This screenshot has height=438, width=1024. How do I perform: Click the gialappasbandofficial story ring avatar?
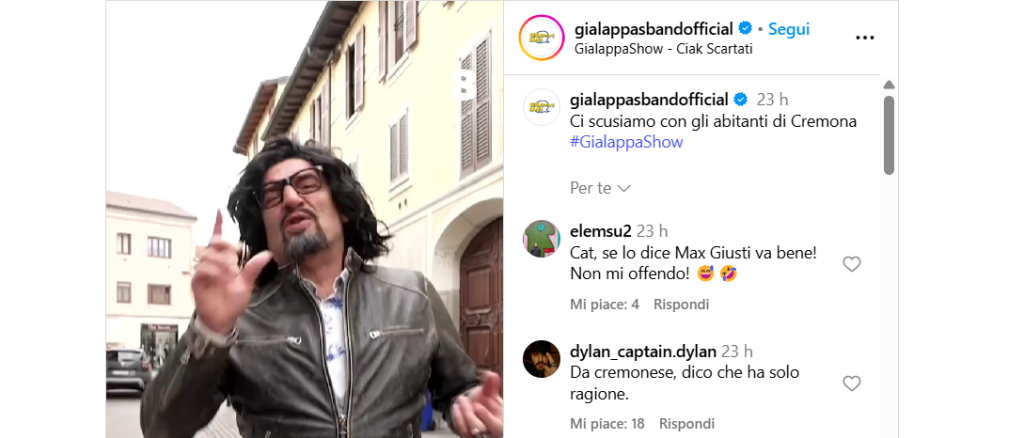tap(541, 37)
